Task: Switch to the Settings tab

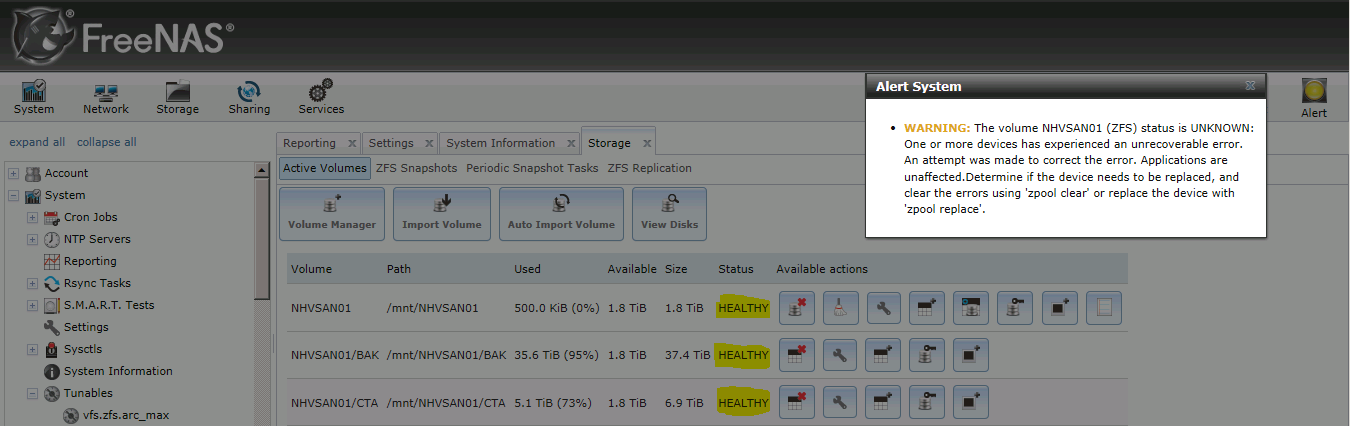Action: 390,143
